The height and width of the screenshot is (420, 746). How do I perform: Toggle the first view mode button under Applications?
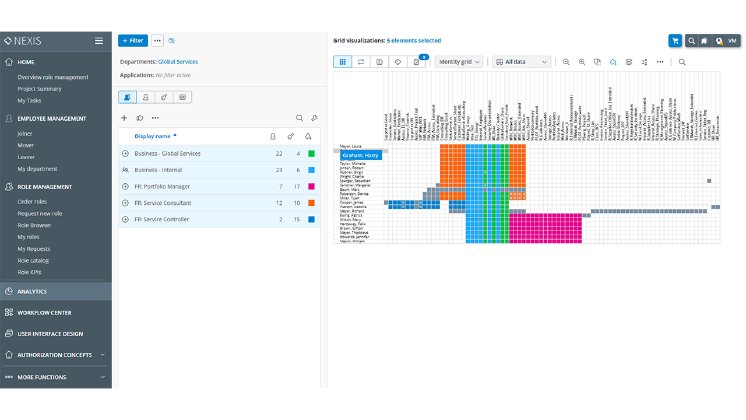pos(127,97)
